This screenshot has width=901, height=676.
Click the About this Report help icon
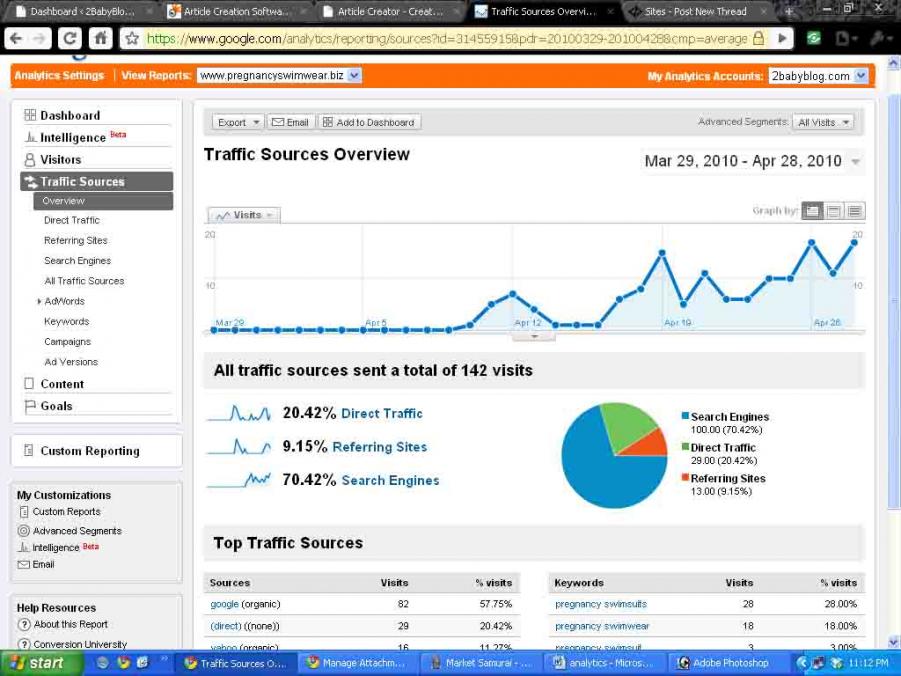point(24,624)
